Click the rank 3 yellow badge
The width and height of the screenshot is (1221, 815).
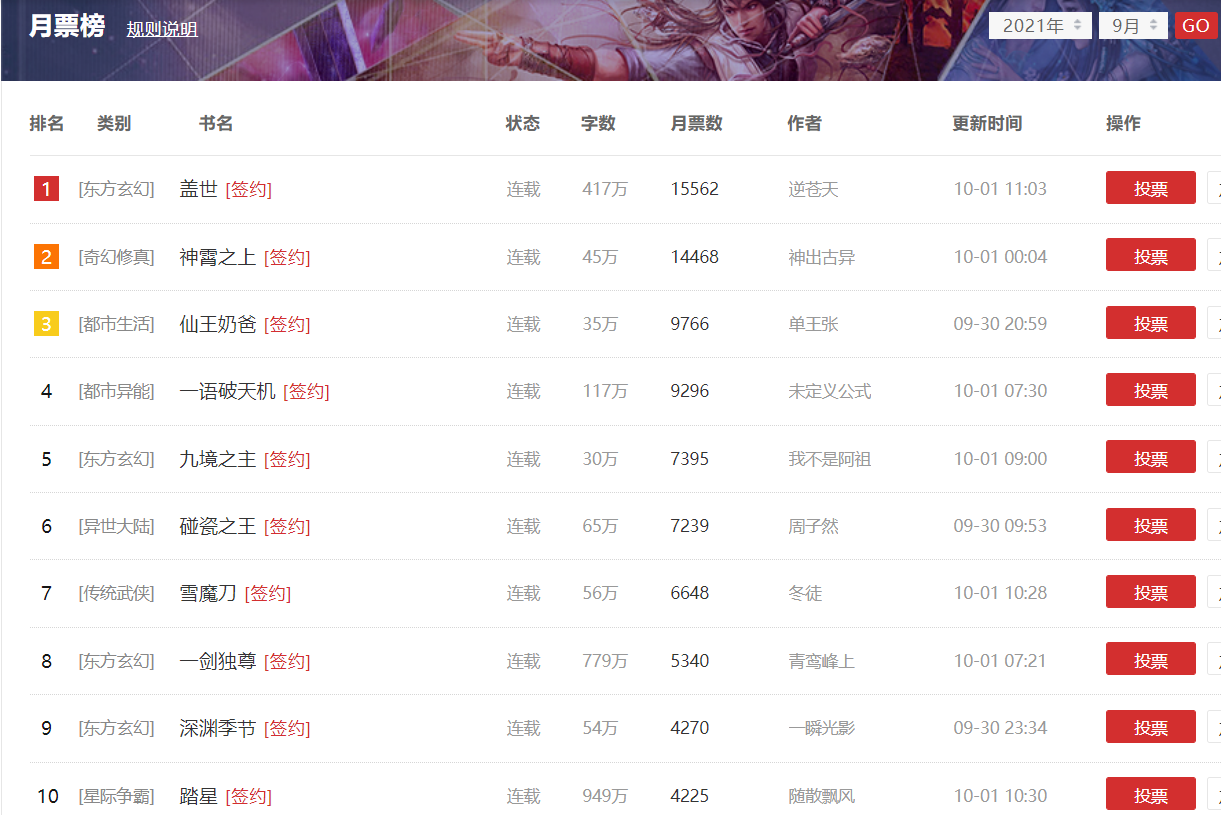point(46,324)
